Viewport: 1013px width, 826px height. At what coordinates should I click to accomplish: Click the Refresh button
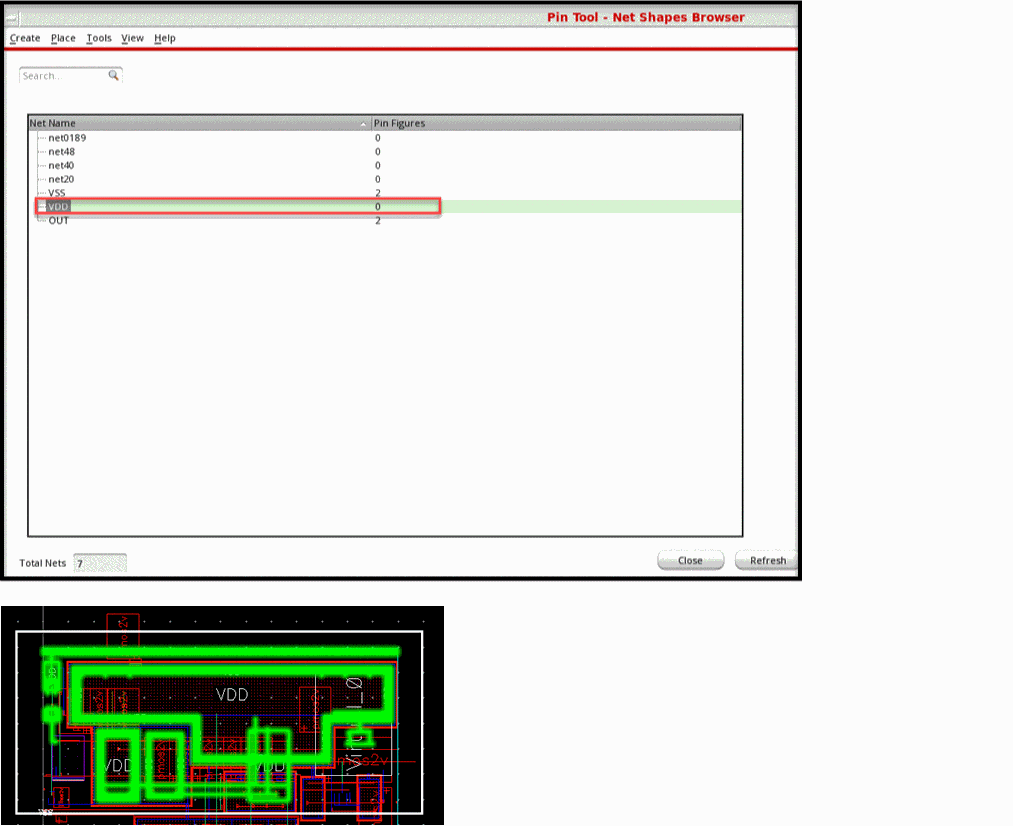767,560
